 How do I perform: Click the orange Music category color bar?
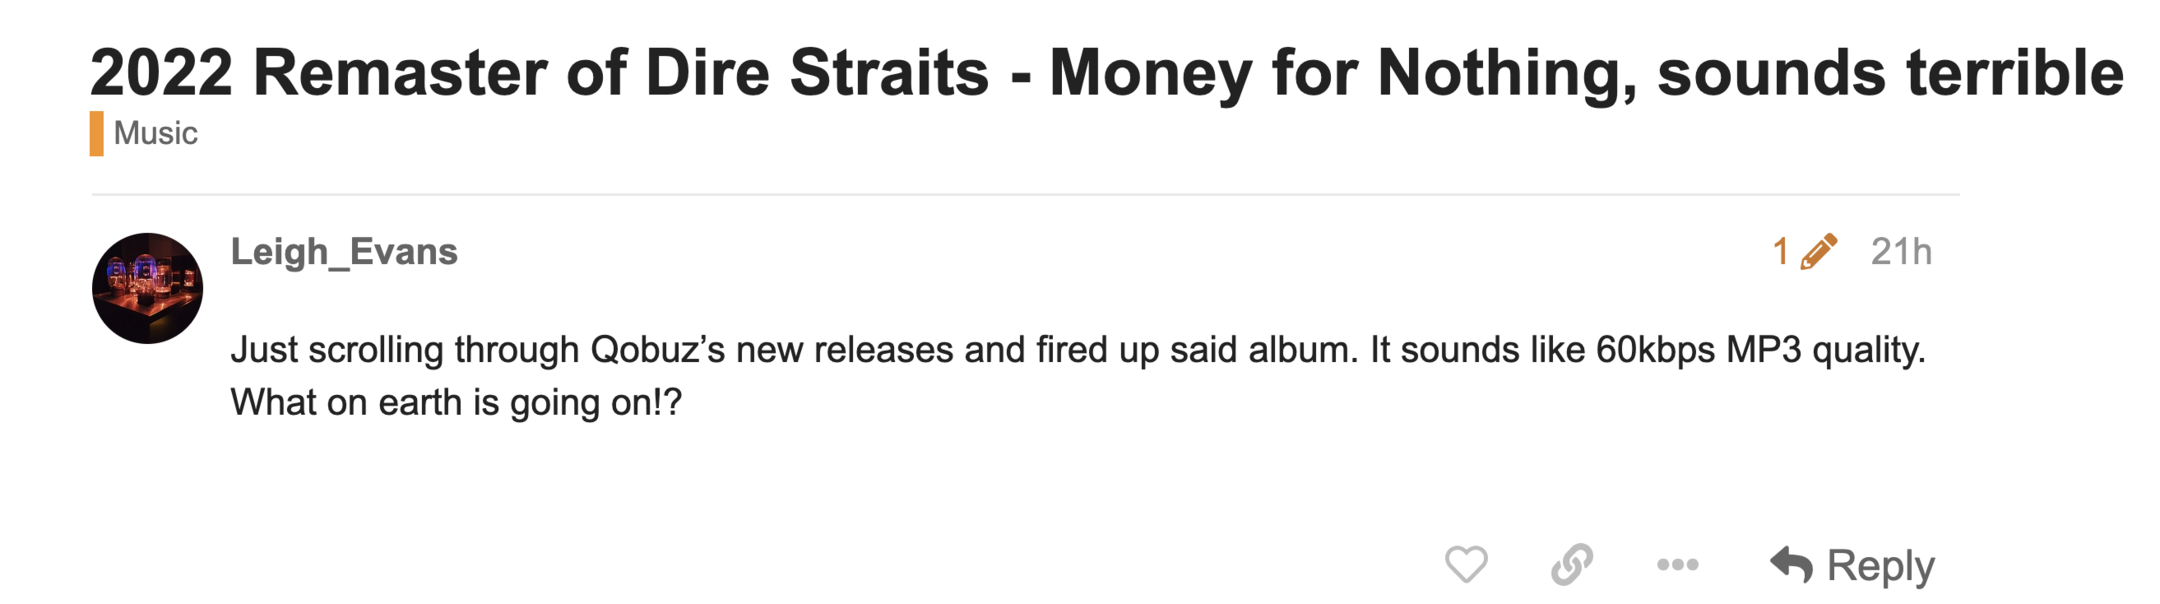coord(97,133)
